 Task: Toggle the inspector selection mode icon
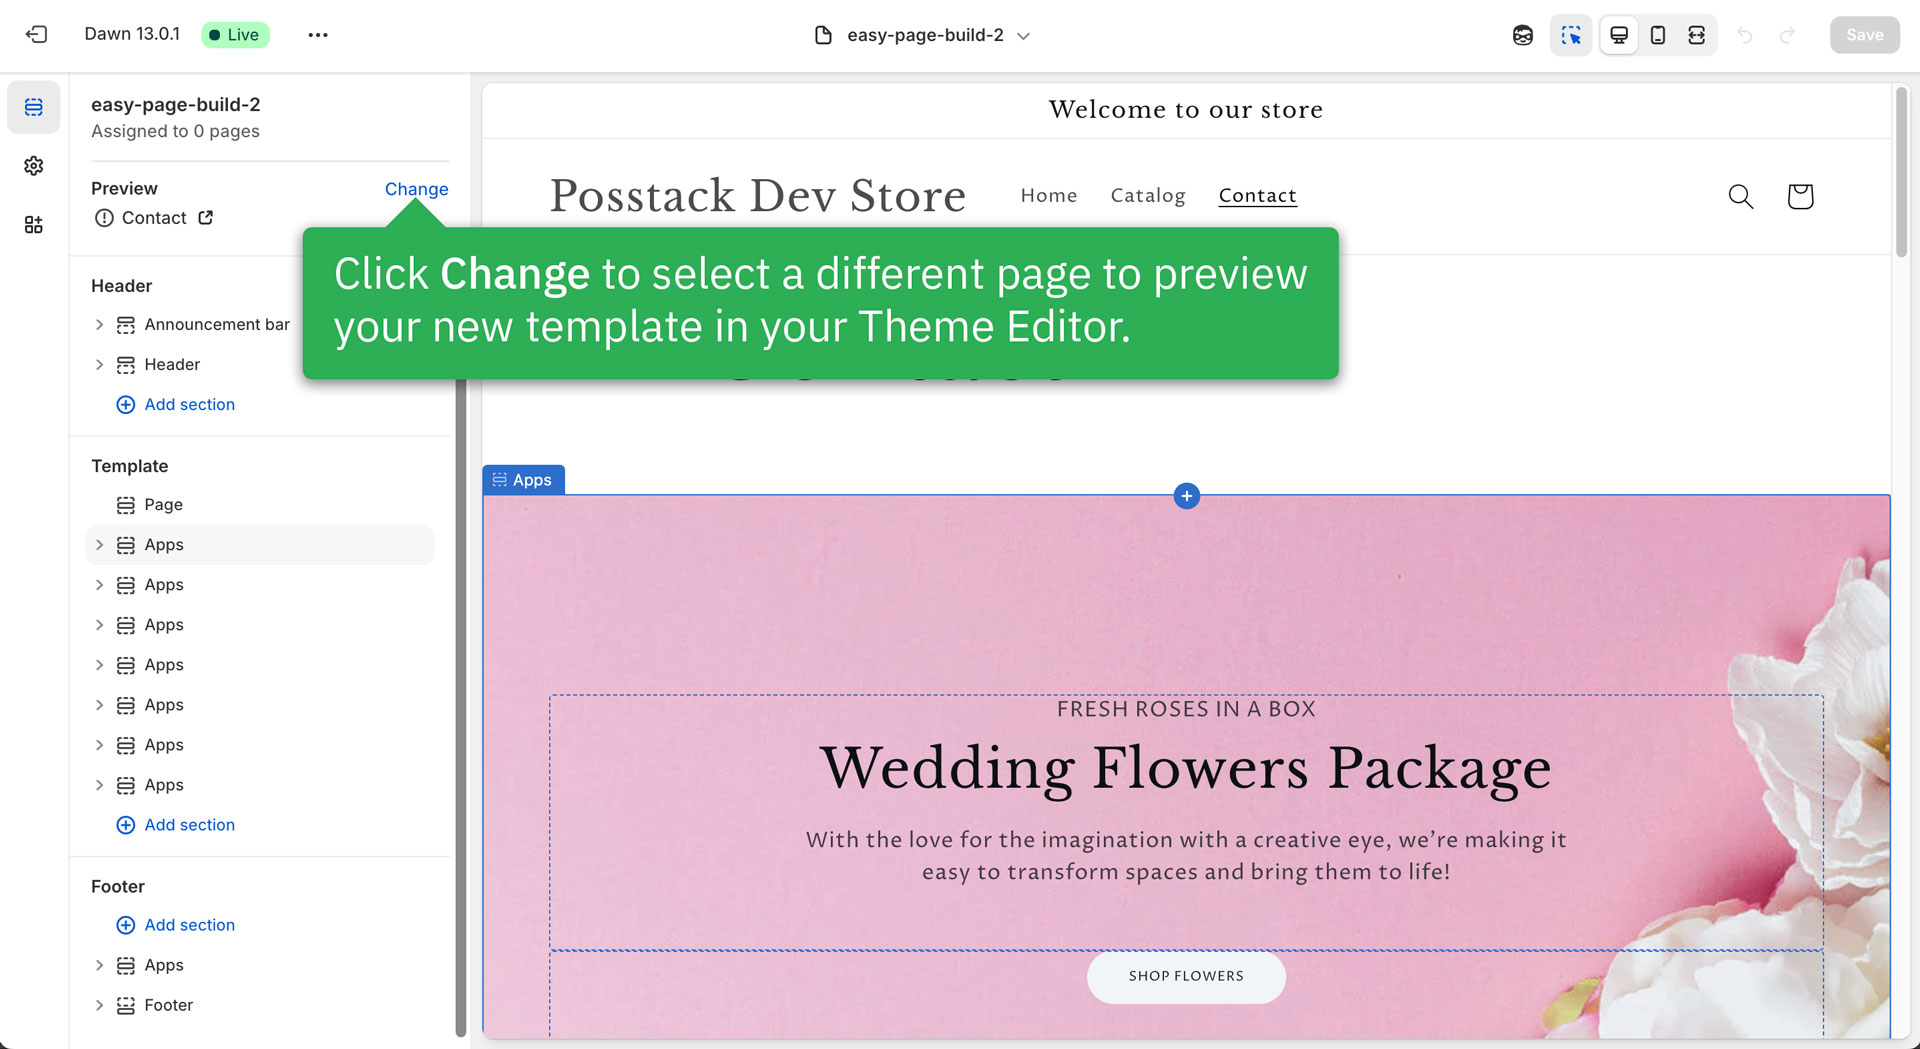tap(1571, 35)
